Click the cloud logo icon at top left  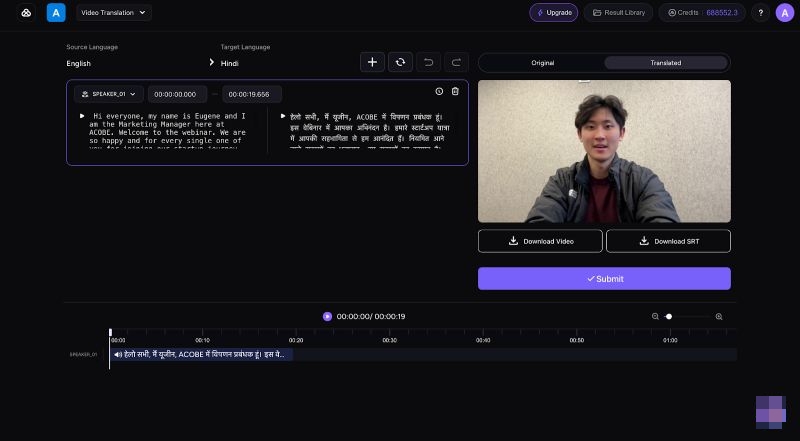pyautogui.click(x=26, y=13)
